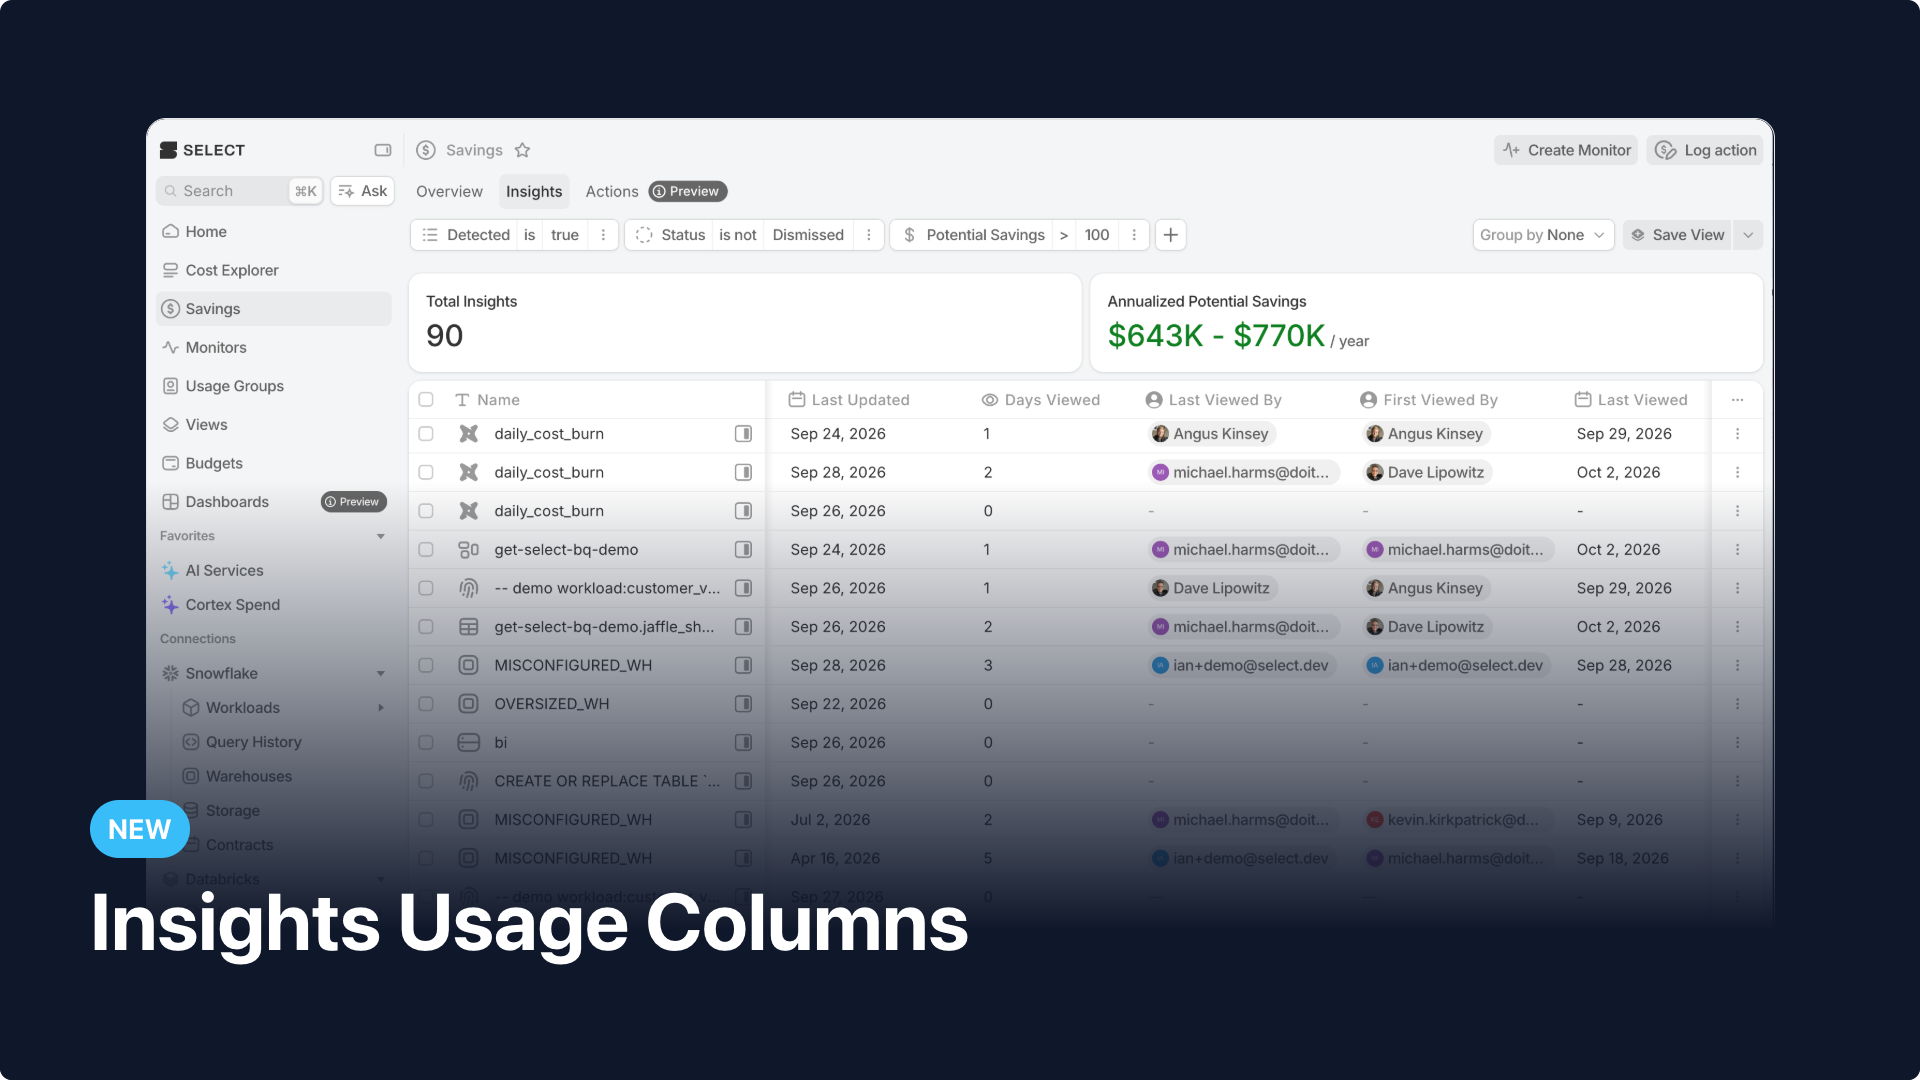Switch to the Actions tab

pos(611,192)
